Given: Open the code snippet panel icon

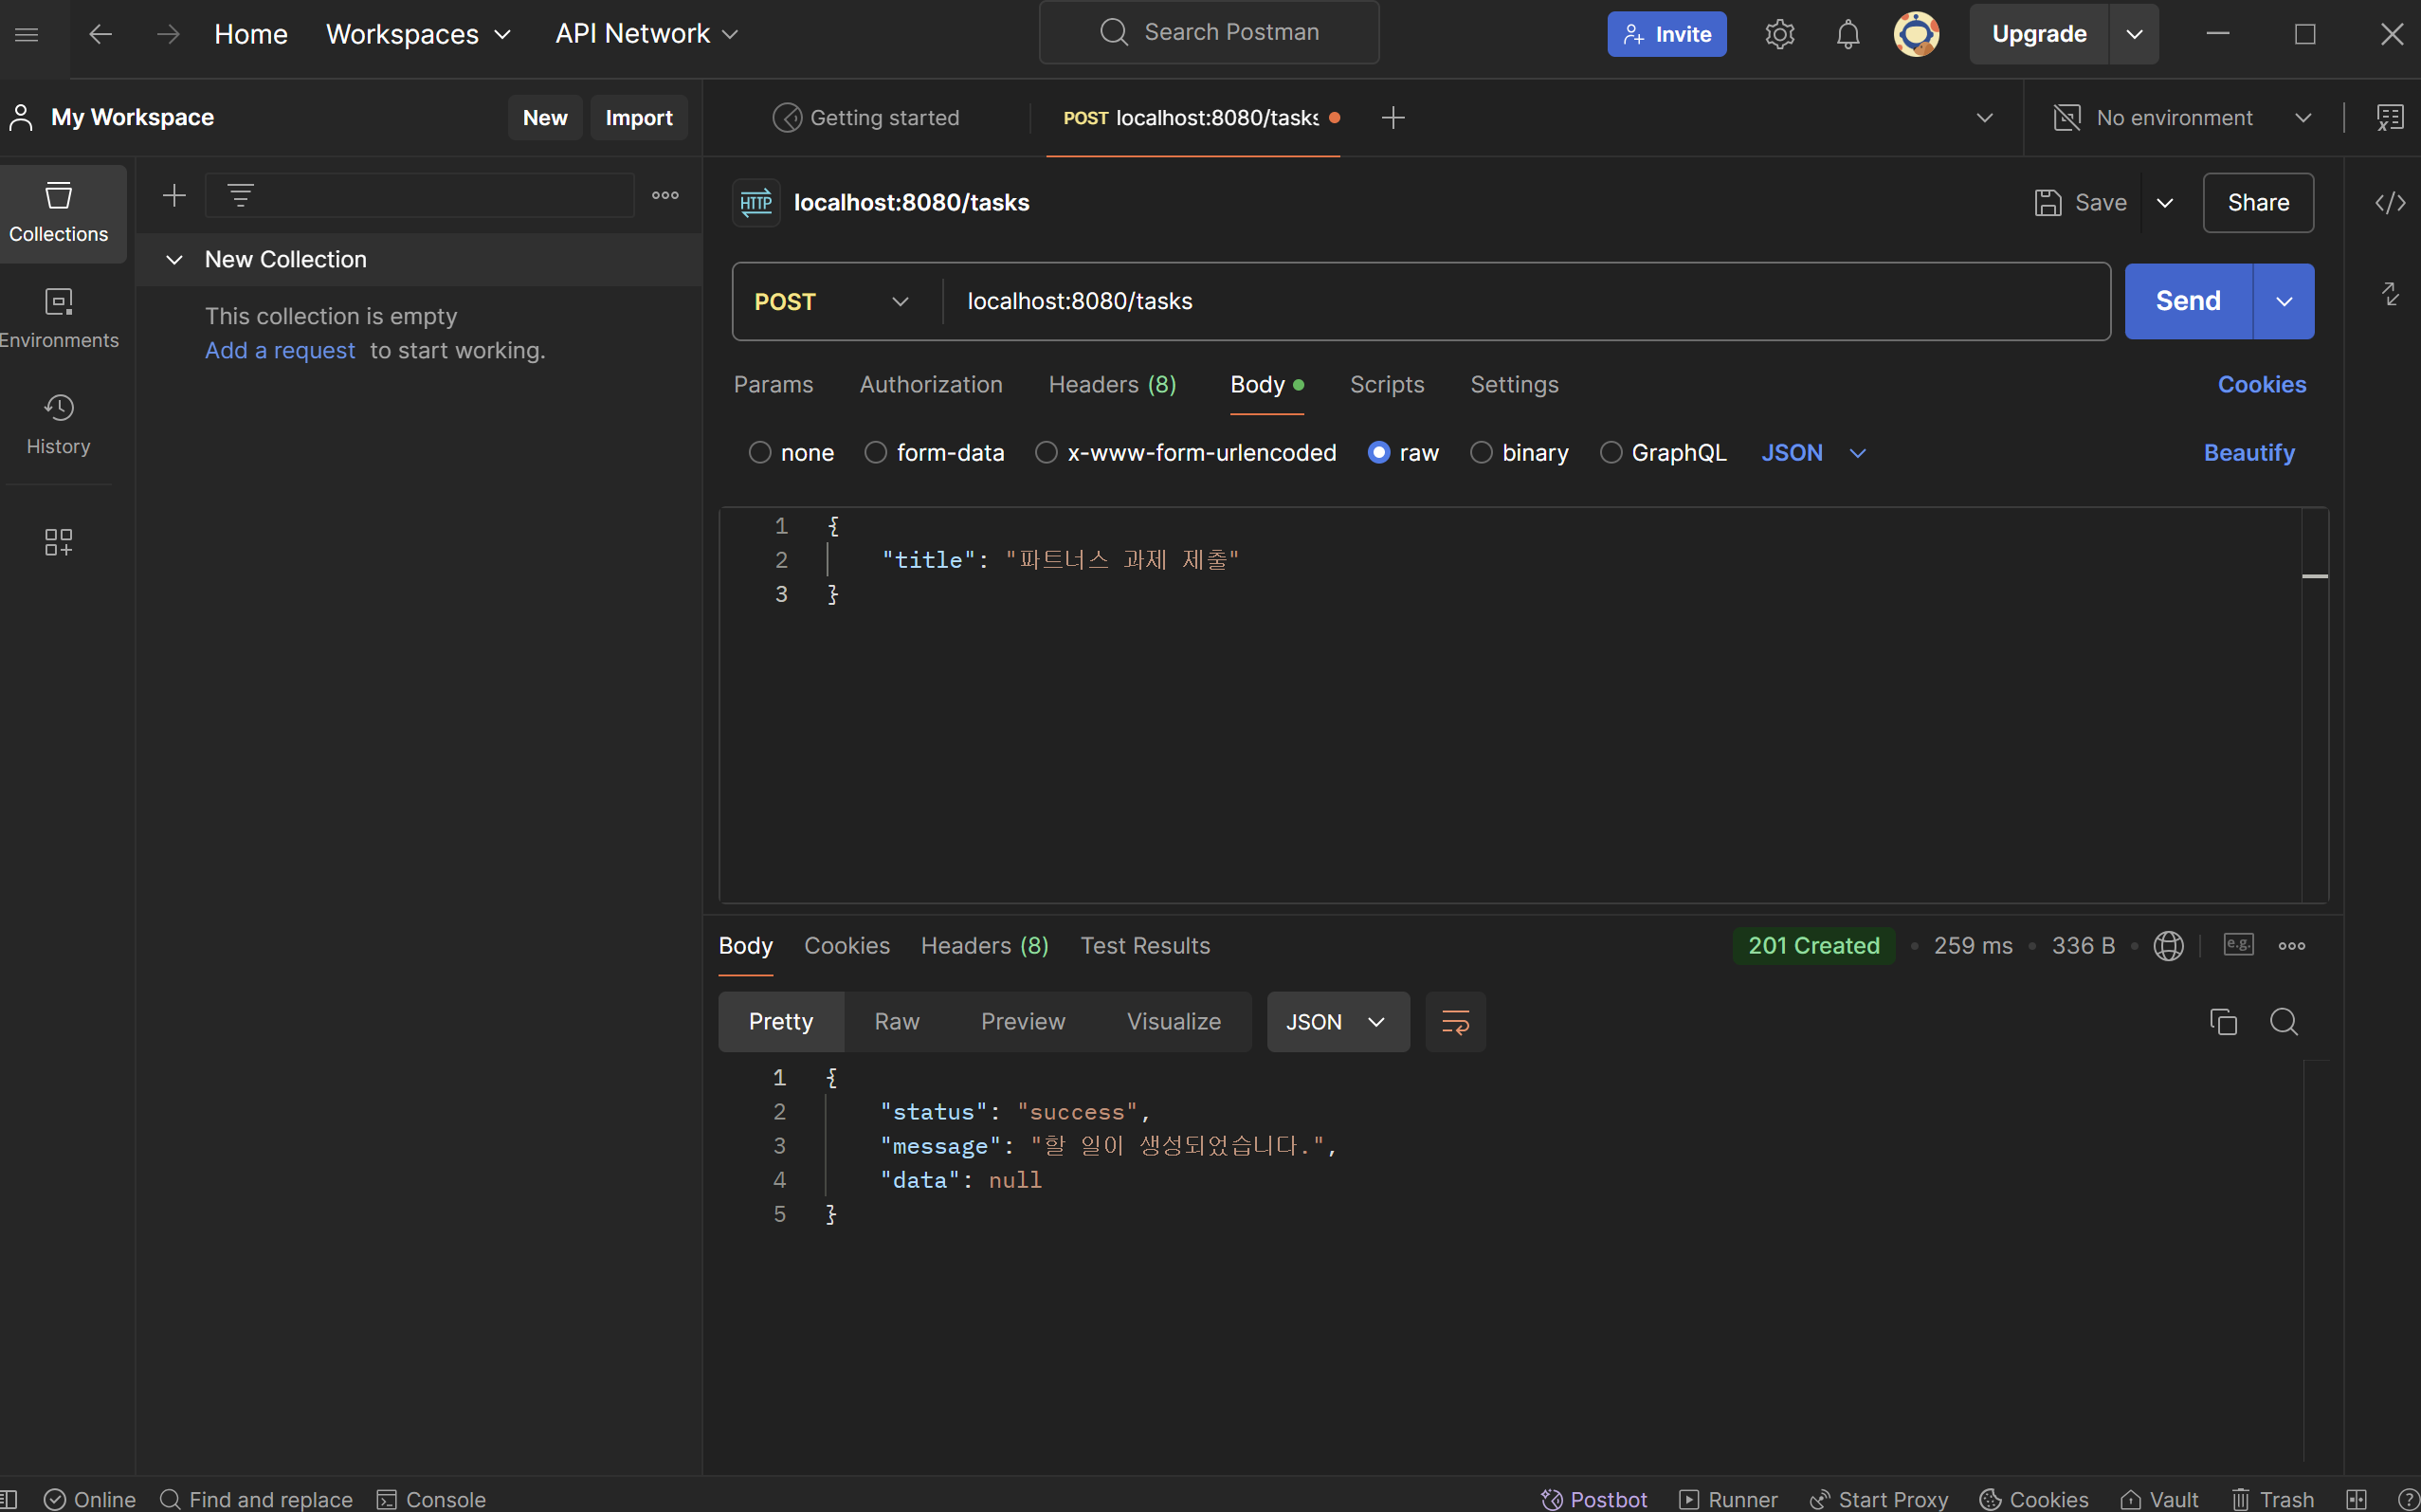Looking at the screenshot, I should pos(2389,203).
